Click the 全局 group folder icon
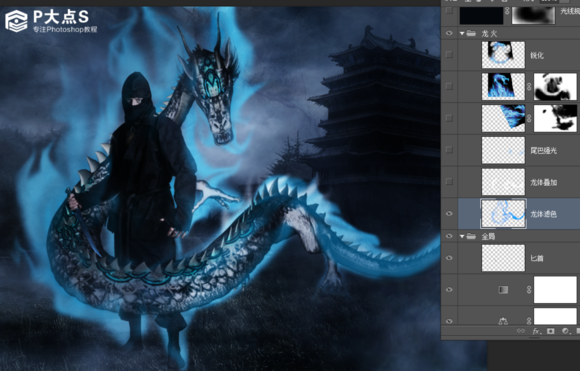Image resolution: width=580 pixels, height=371 pixels. (x=471, y=236)
